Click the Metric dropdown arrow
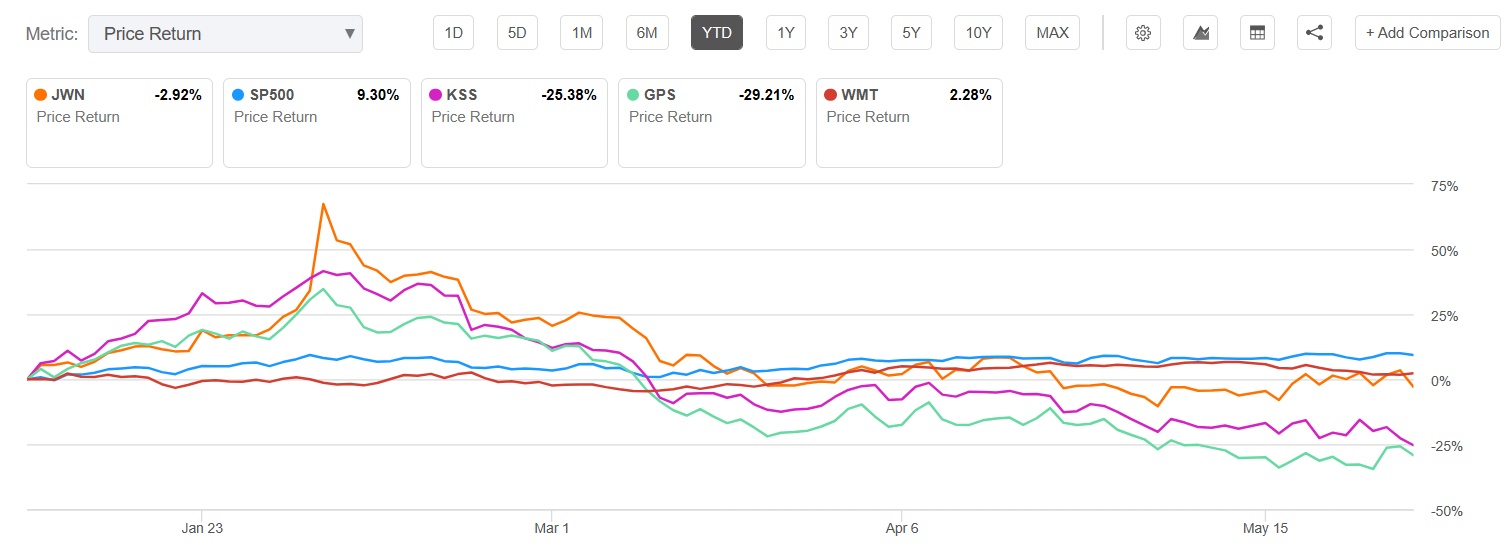1511x555 pixels. 349,33
